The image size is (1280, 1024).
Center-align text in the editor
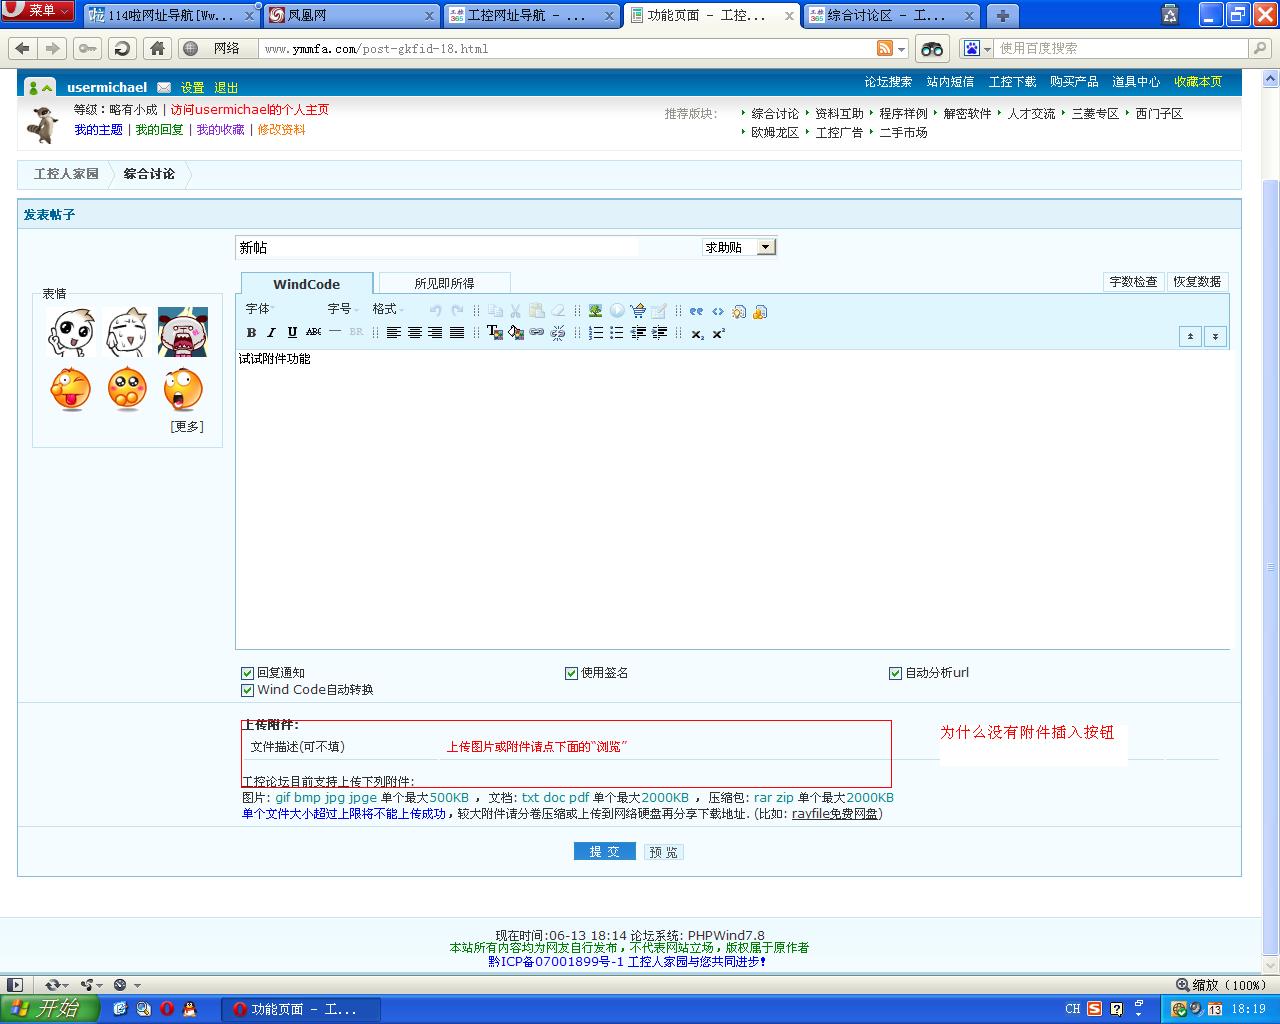tap(415, 333)
